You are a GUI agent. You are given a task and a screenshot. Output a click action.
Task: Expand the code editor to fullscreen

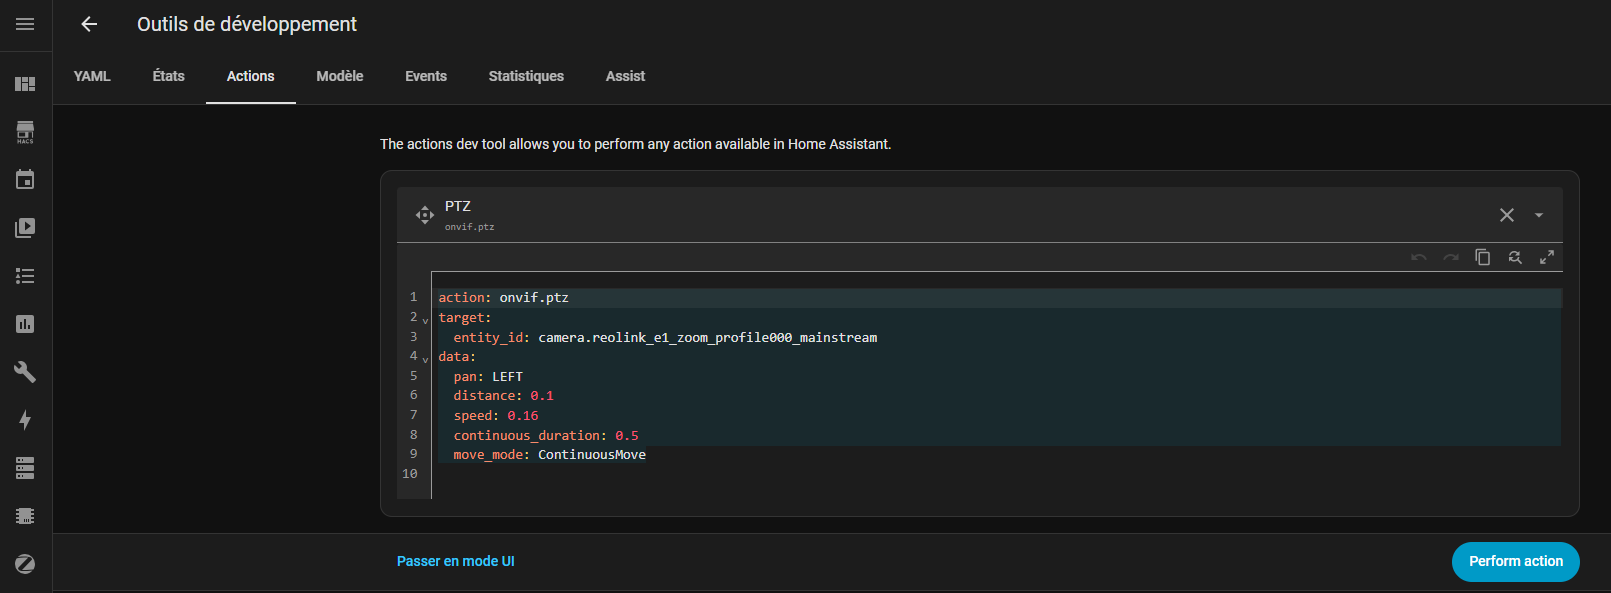(1547, 257)
